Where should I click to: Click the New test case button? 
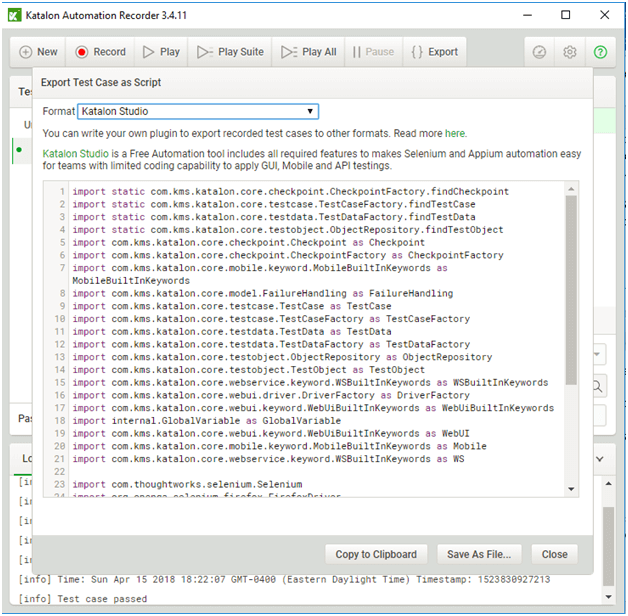click(x=38, y=52)
